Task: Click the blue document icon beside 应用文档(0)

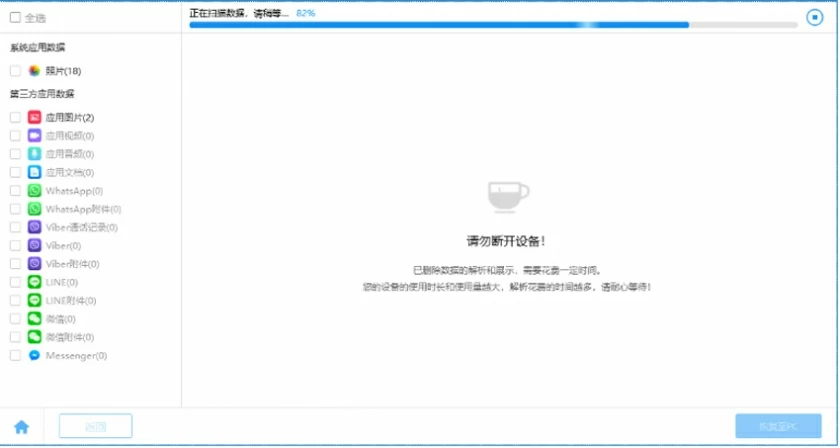Action: pos(34,172)
